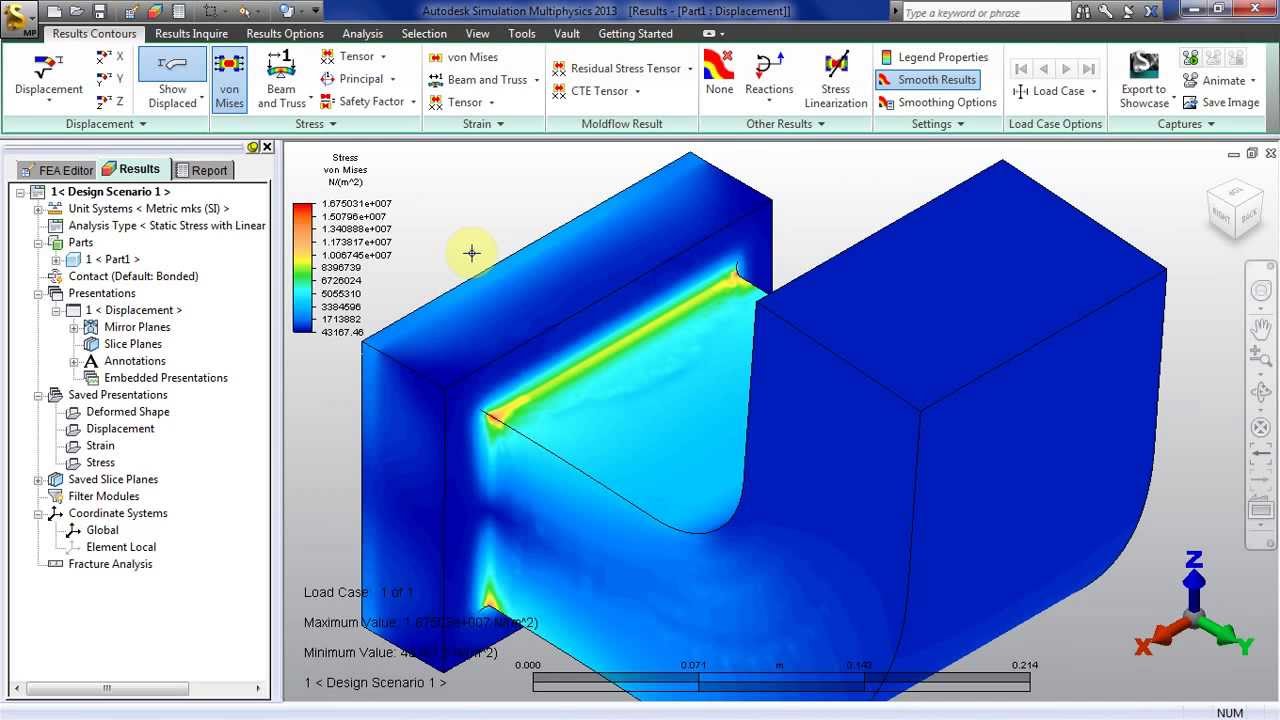The width and height of the screenshot is (1280, 720).
Task: Select Strain saved presentation
Action: click(100, 446)
